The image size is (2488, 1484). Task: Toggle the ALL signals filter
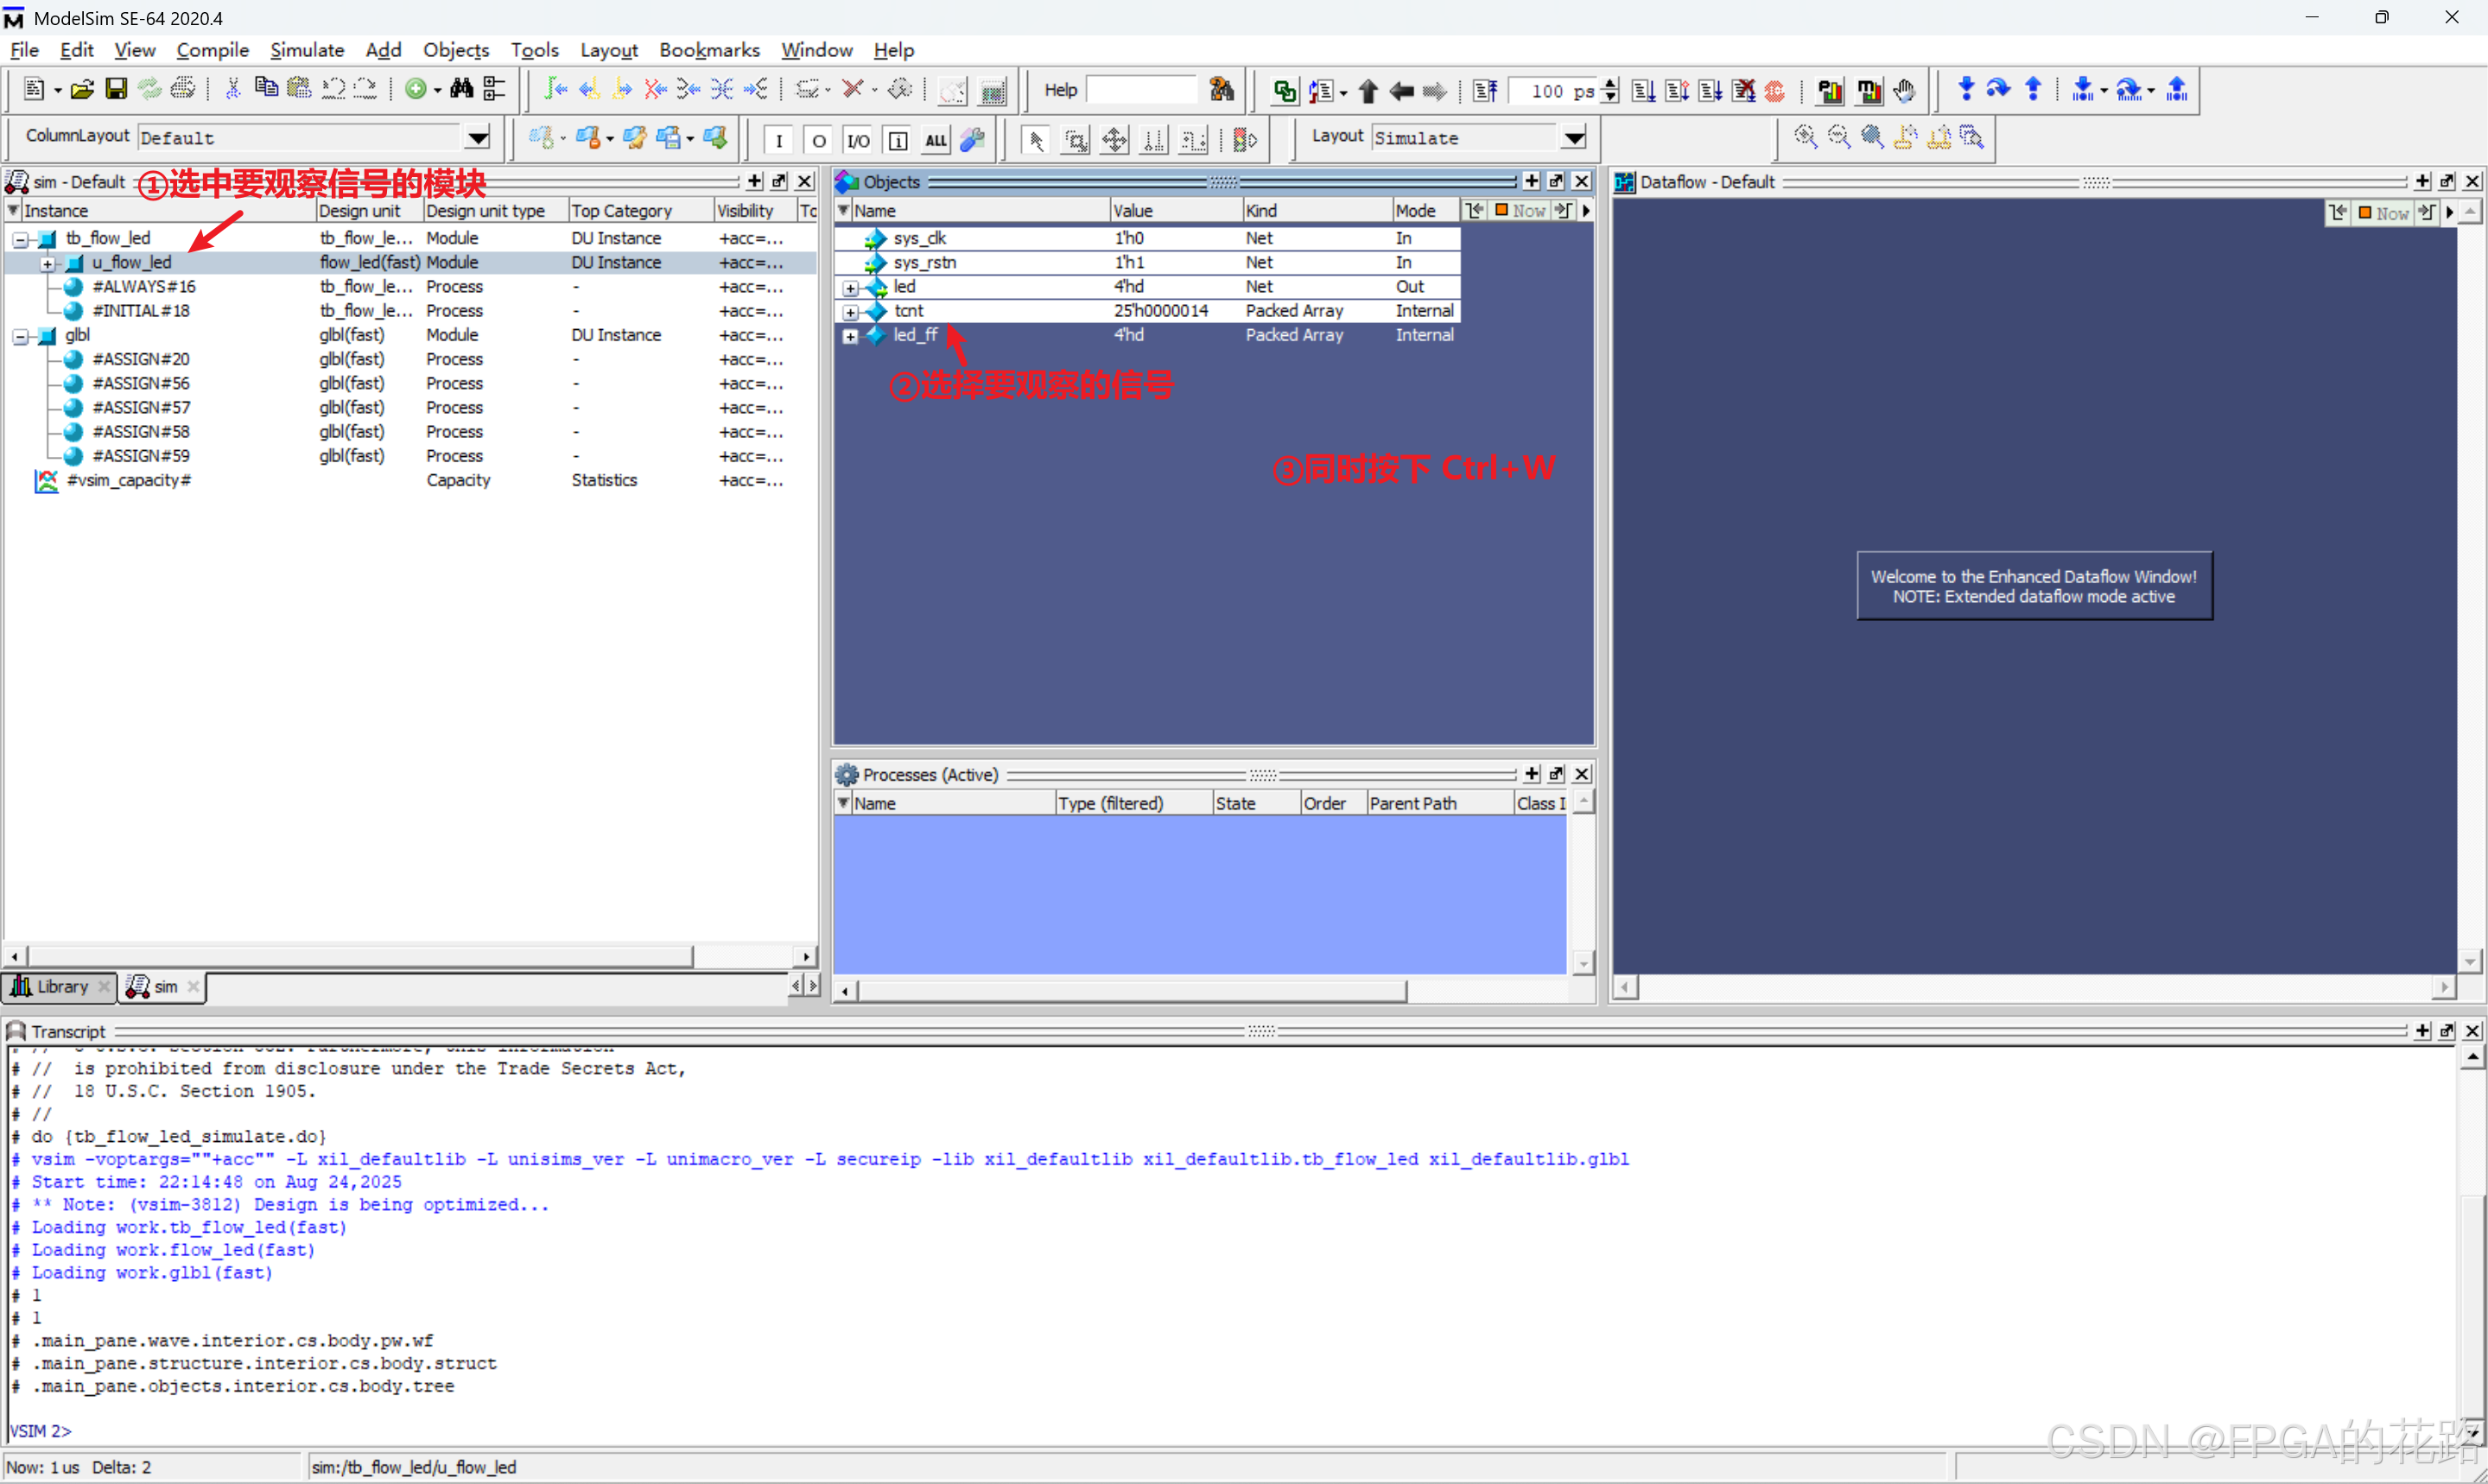(x=936, y=140)
